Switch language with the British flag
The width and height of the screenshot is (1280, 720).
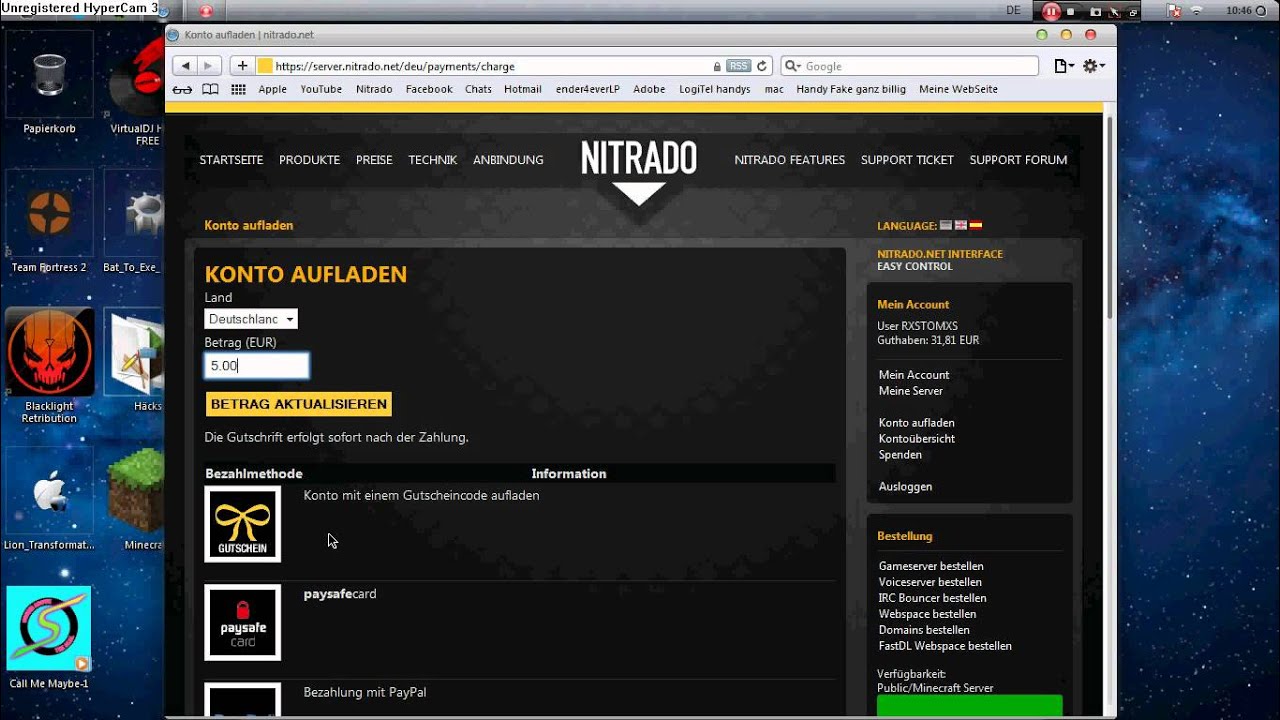pos(961,226)
